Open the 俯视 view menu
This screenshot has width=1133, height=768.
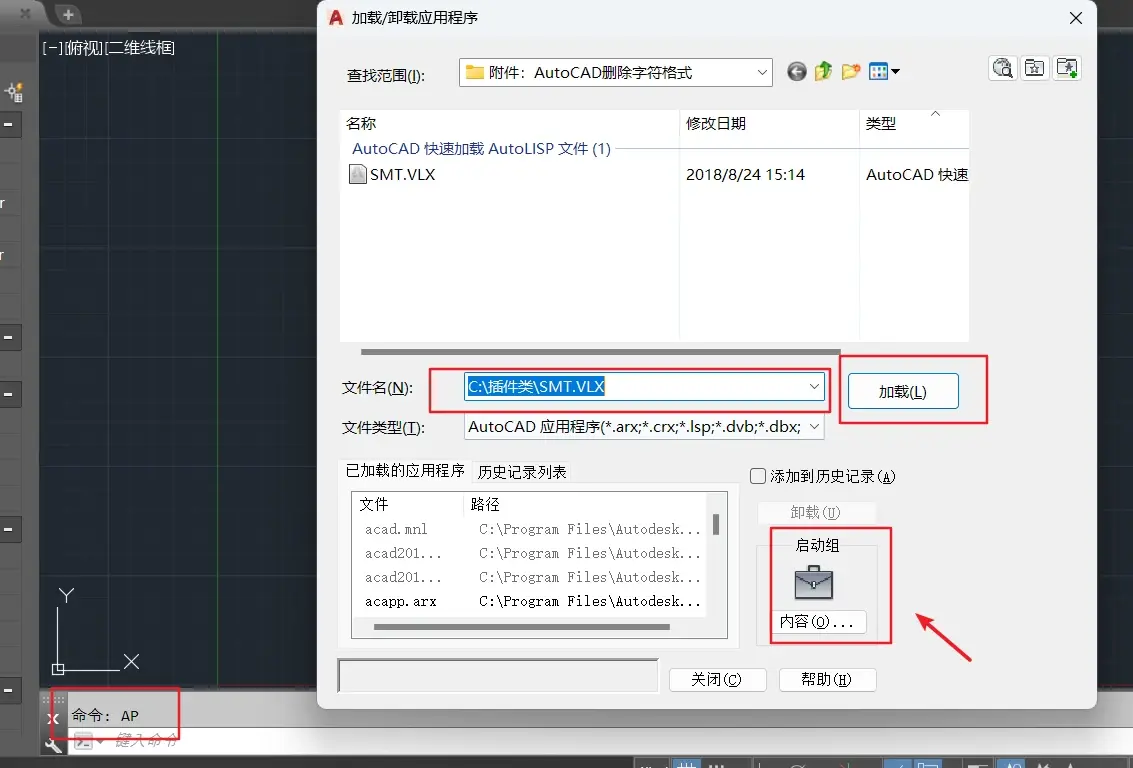[x=84, y=48]
